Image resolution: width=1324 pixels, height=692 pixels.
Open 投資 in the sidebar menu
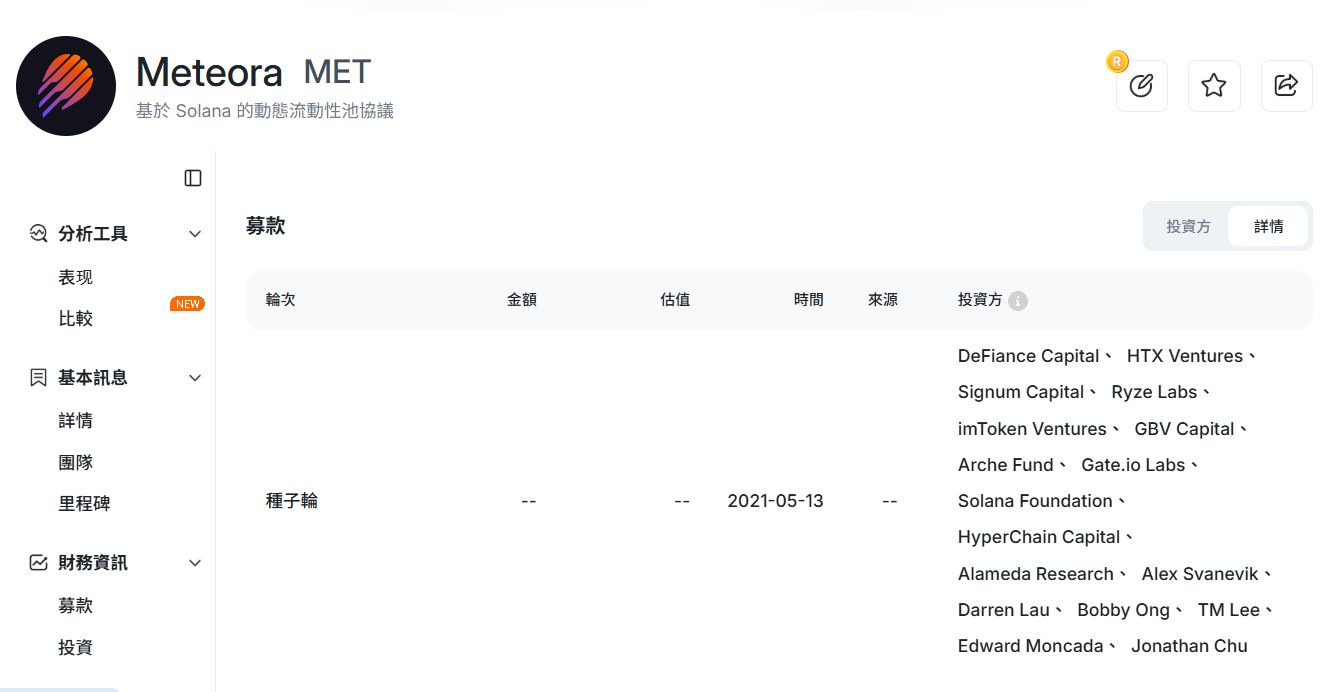click(x=76, y=647)
